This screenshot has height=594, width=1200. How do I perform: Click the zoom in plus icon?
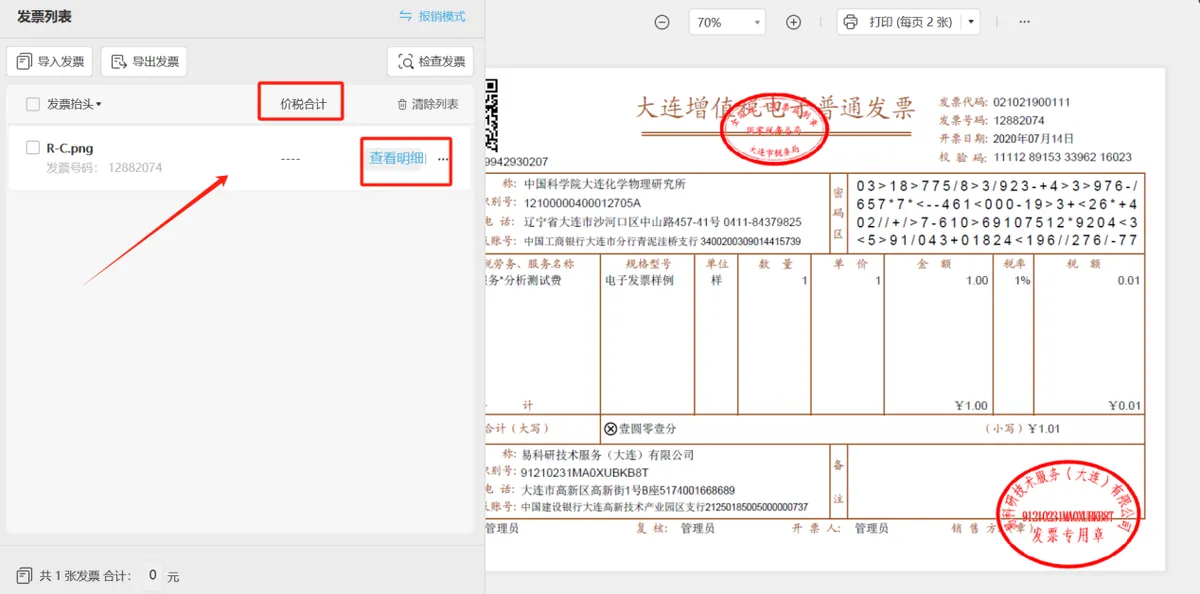(x=793, y=22)
